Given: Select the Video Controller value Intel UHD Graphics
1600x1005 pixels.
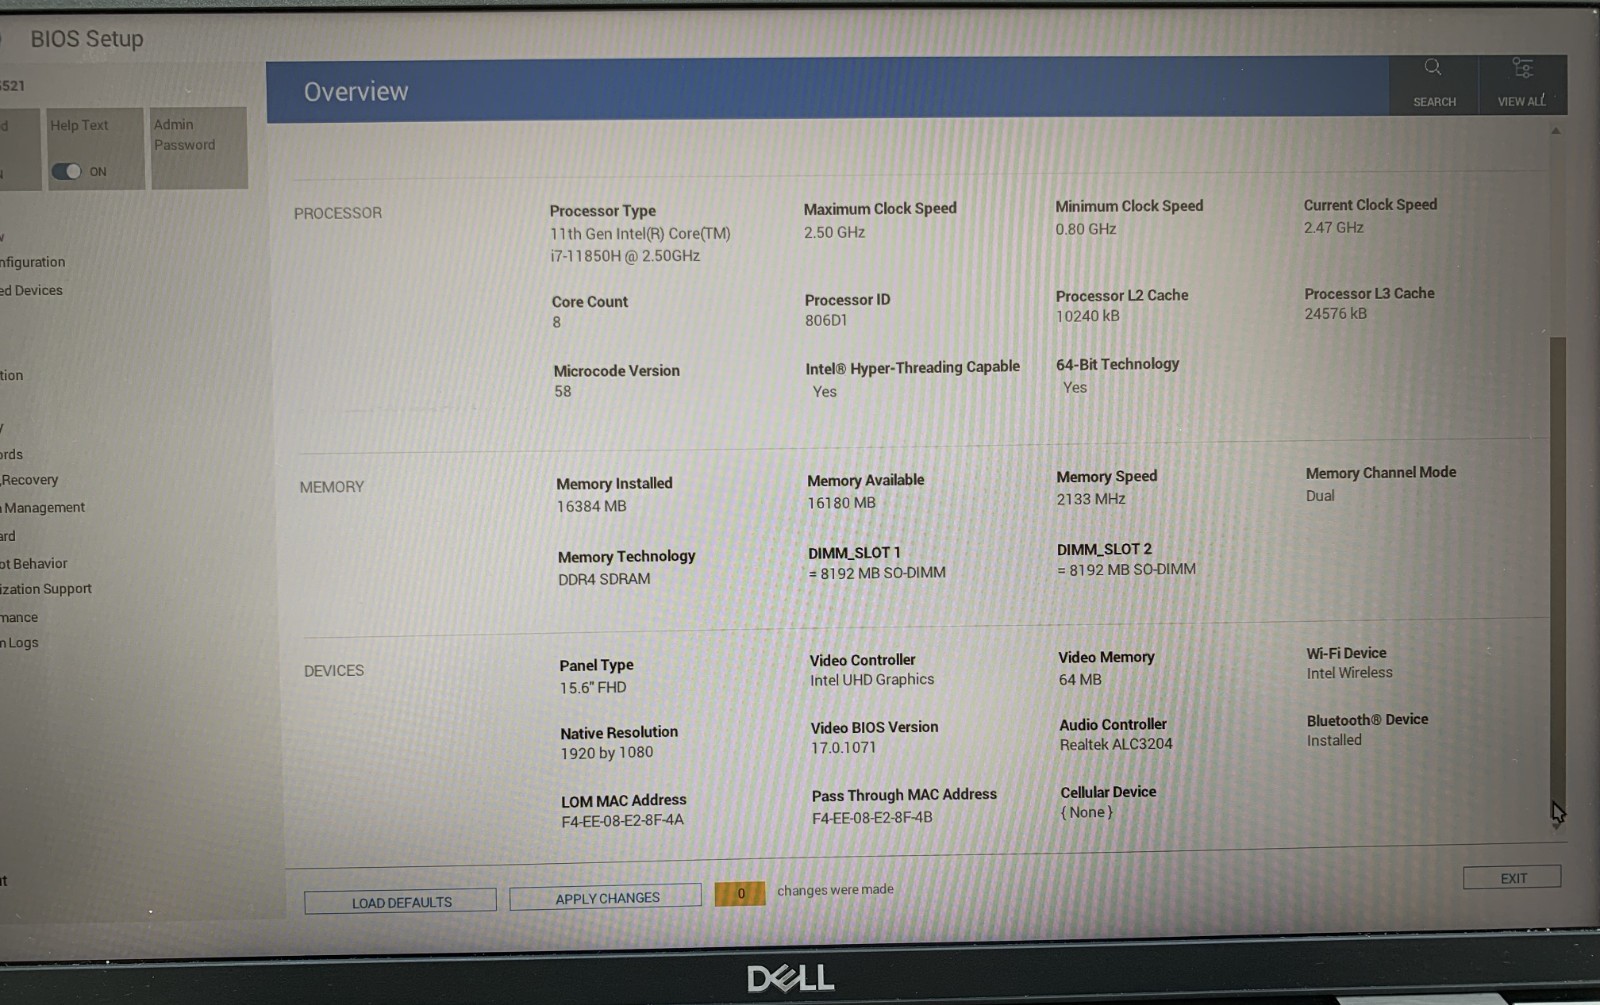Looking at the screenshot, I should 872,679.
